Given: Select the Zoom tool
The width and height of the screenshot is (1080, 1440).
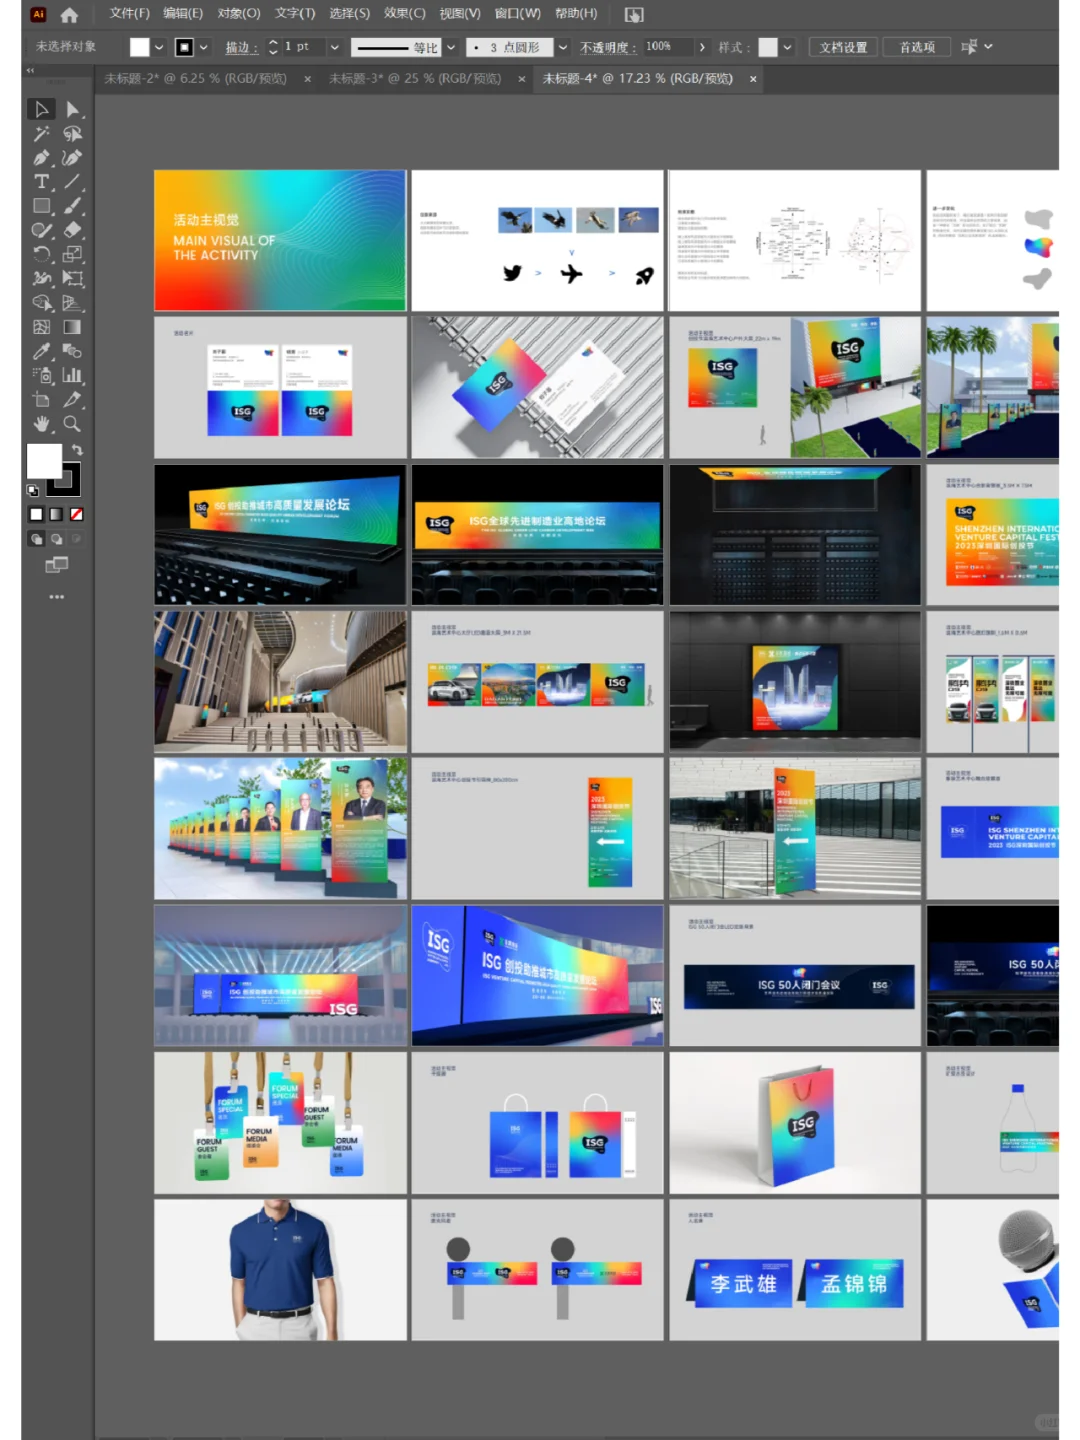Looking at the screenshot, I should 73,424.
